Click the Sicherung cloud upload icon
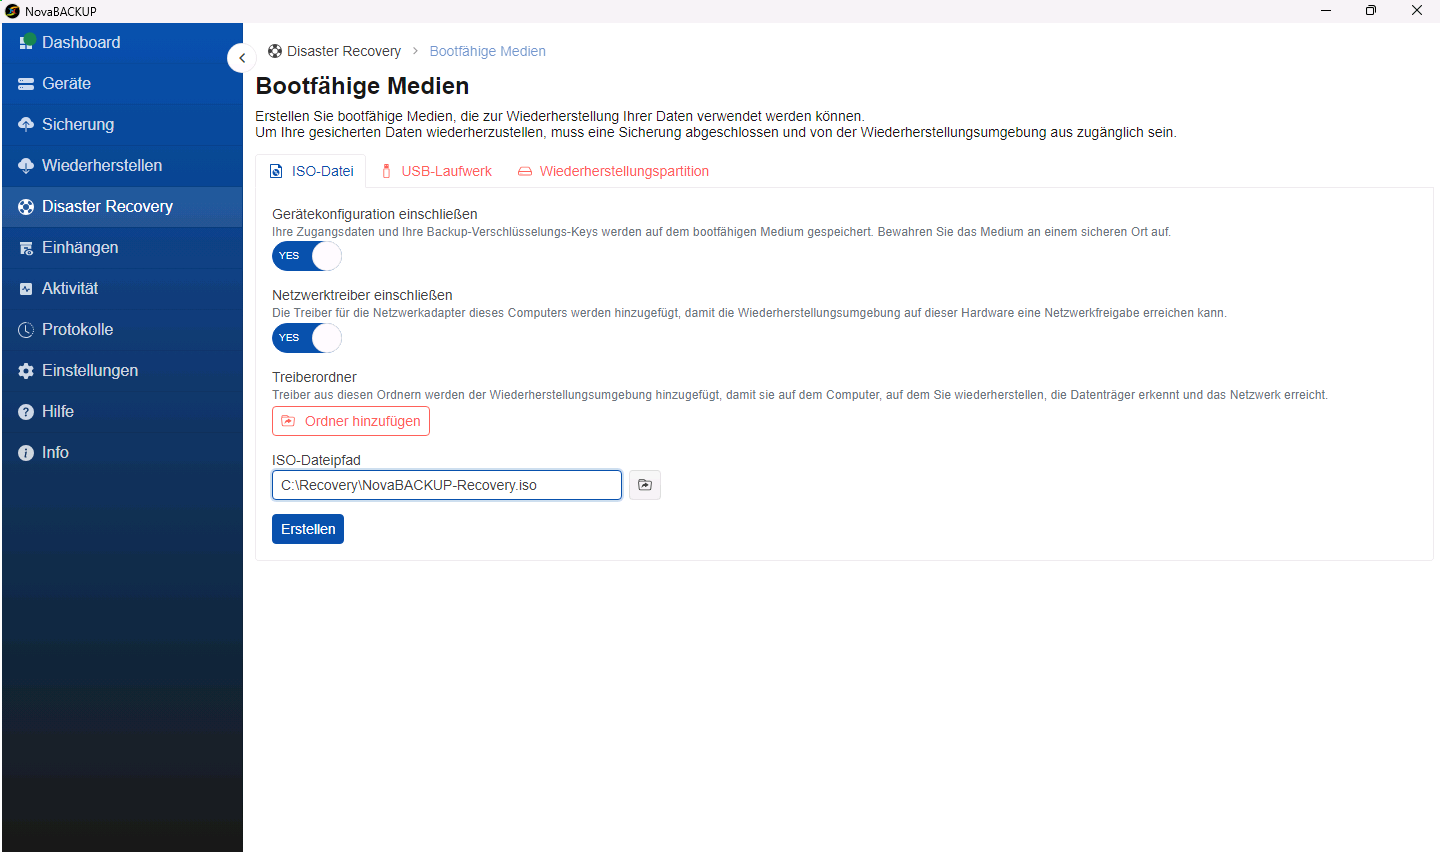Viewport: 1440px width, 852px height. coord(26,124)
